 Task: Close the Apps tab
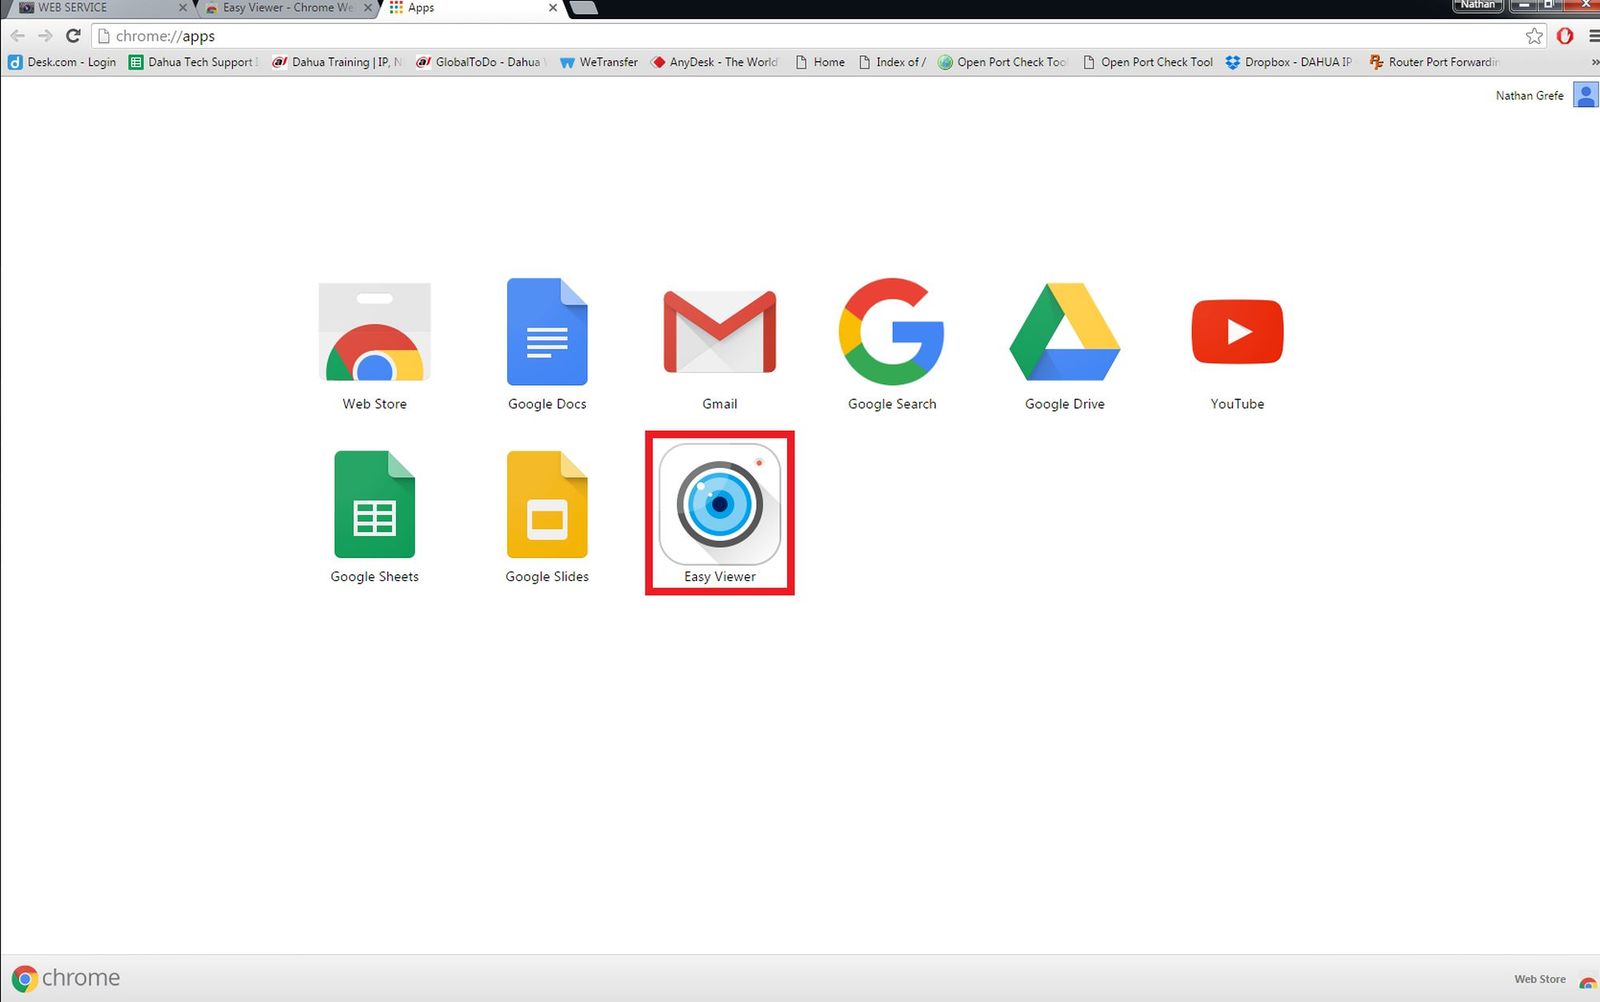click(x=552, y=8)
